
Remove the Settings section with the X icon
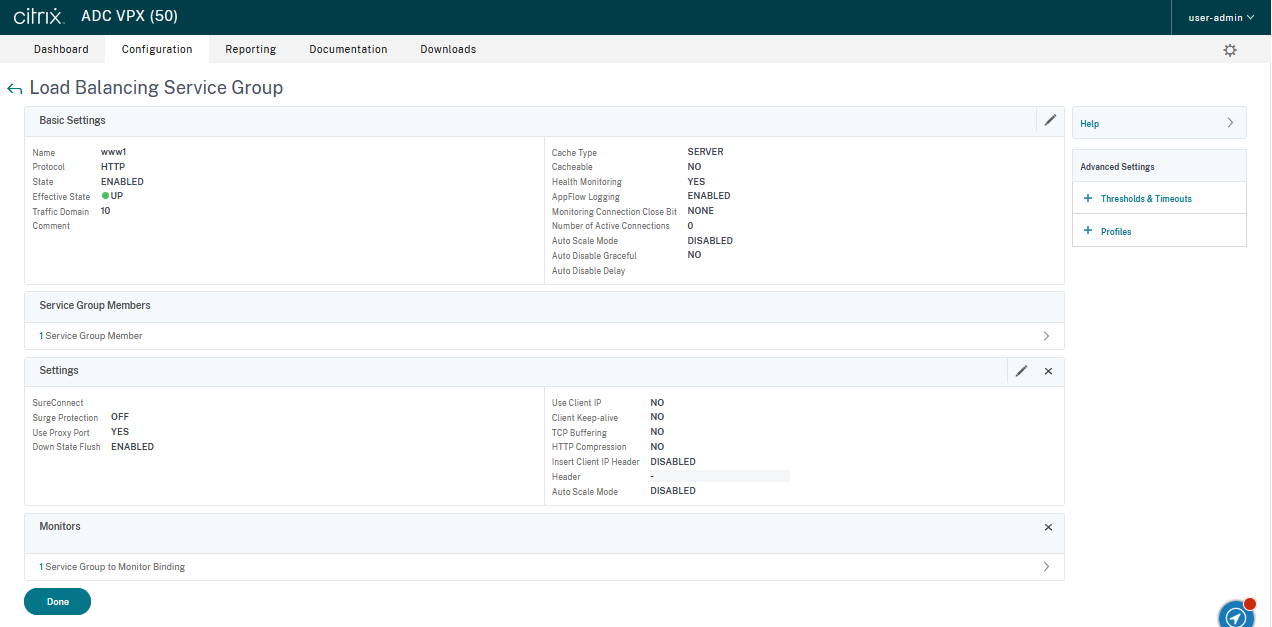(1048, 371)
